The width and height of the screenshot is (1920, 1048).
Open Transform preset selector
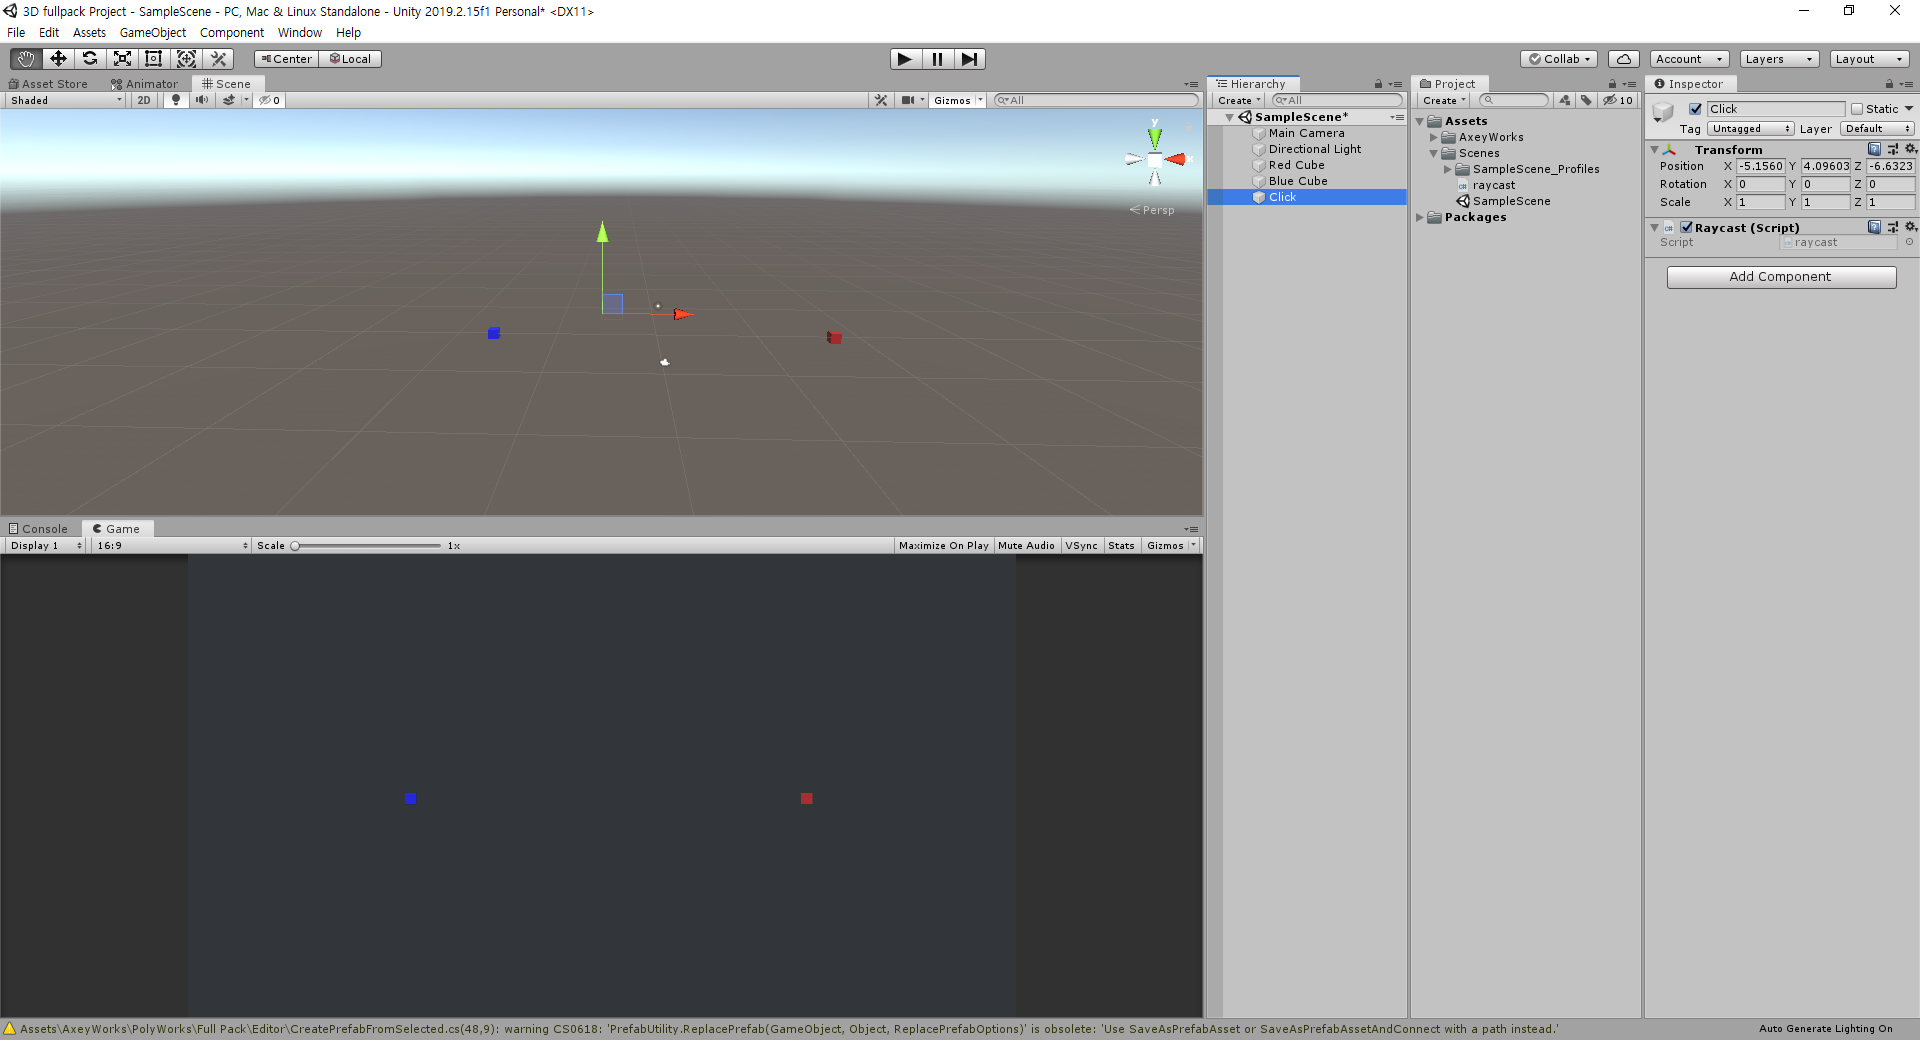pos(1893,149)
